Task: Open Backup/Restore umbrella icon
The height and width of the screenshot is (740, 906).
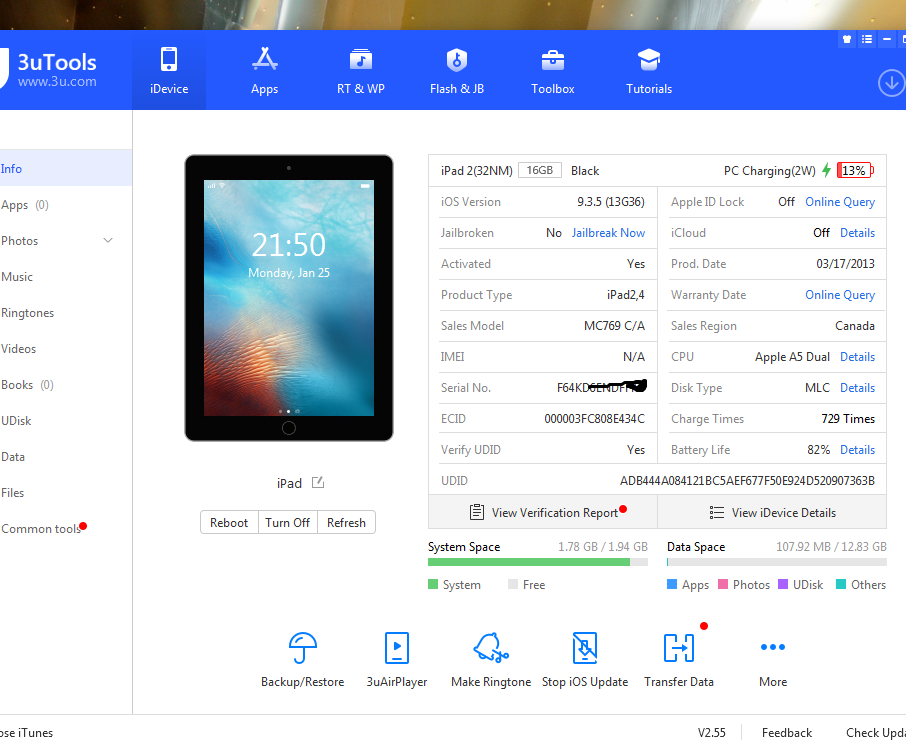Action: click(303, 648)
